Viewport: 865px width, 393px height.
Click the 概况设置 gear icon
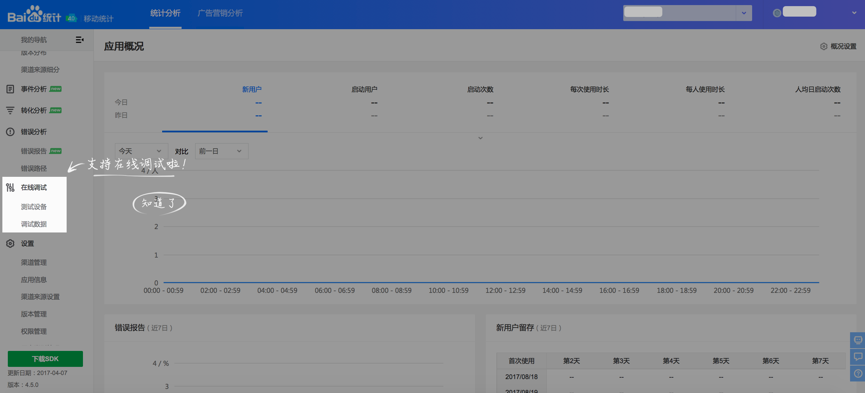pyautogui.click(x=824, y=47)
